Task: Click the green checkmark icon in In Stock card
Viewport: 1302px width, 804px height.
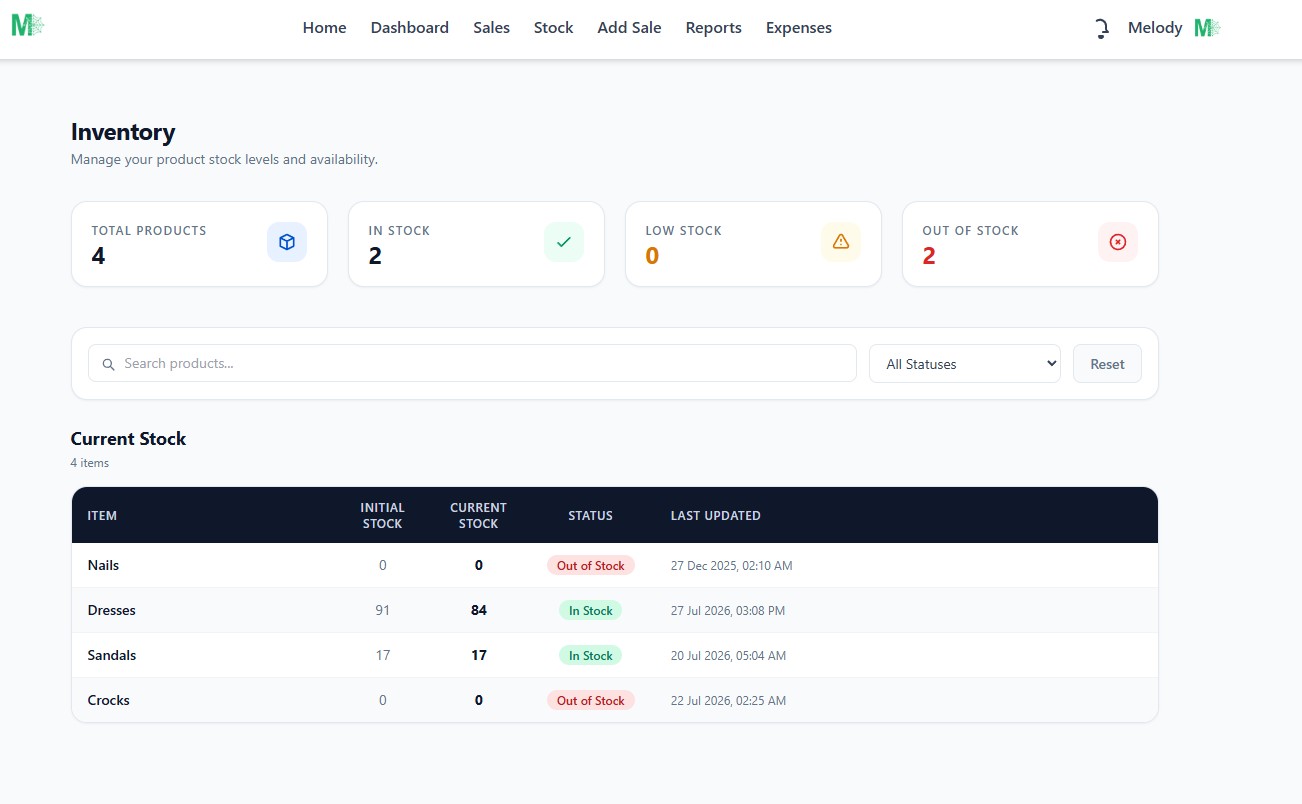Action: click(x=564, y=242)
